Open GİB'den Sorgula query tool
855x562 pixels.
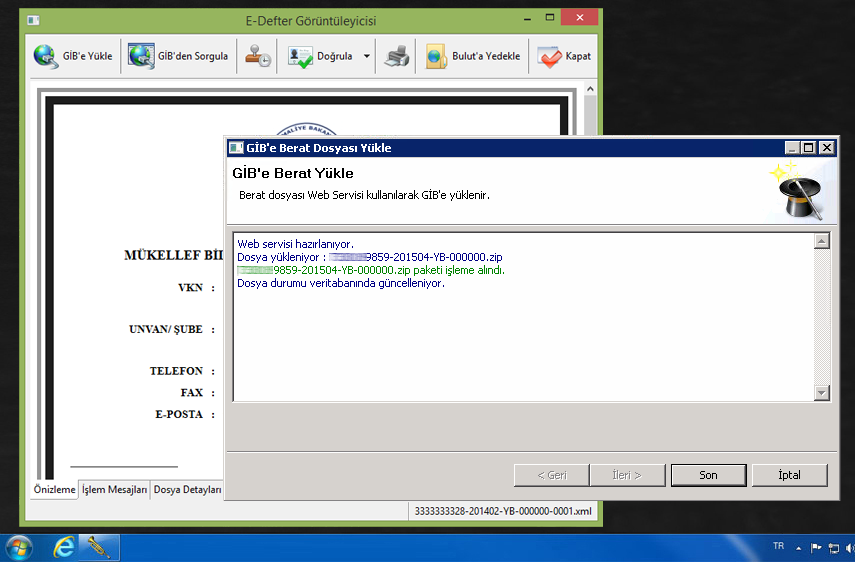[180, 57]
